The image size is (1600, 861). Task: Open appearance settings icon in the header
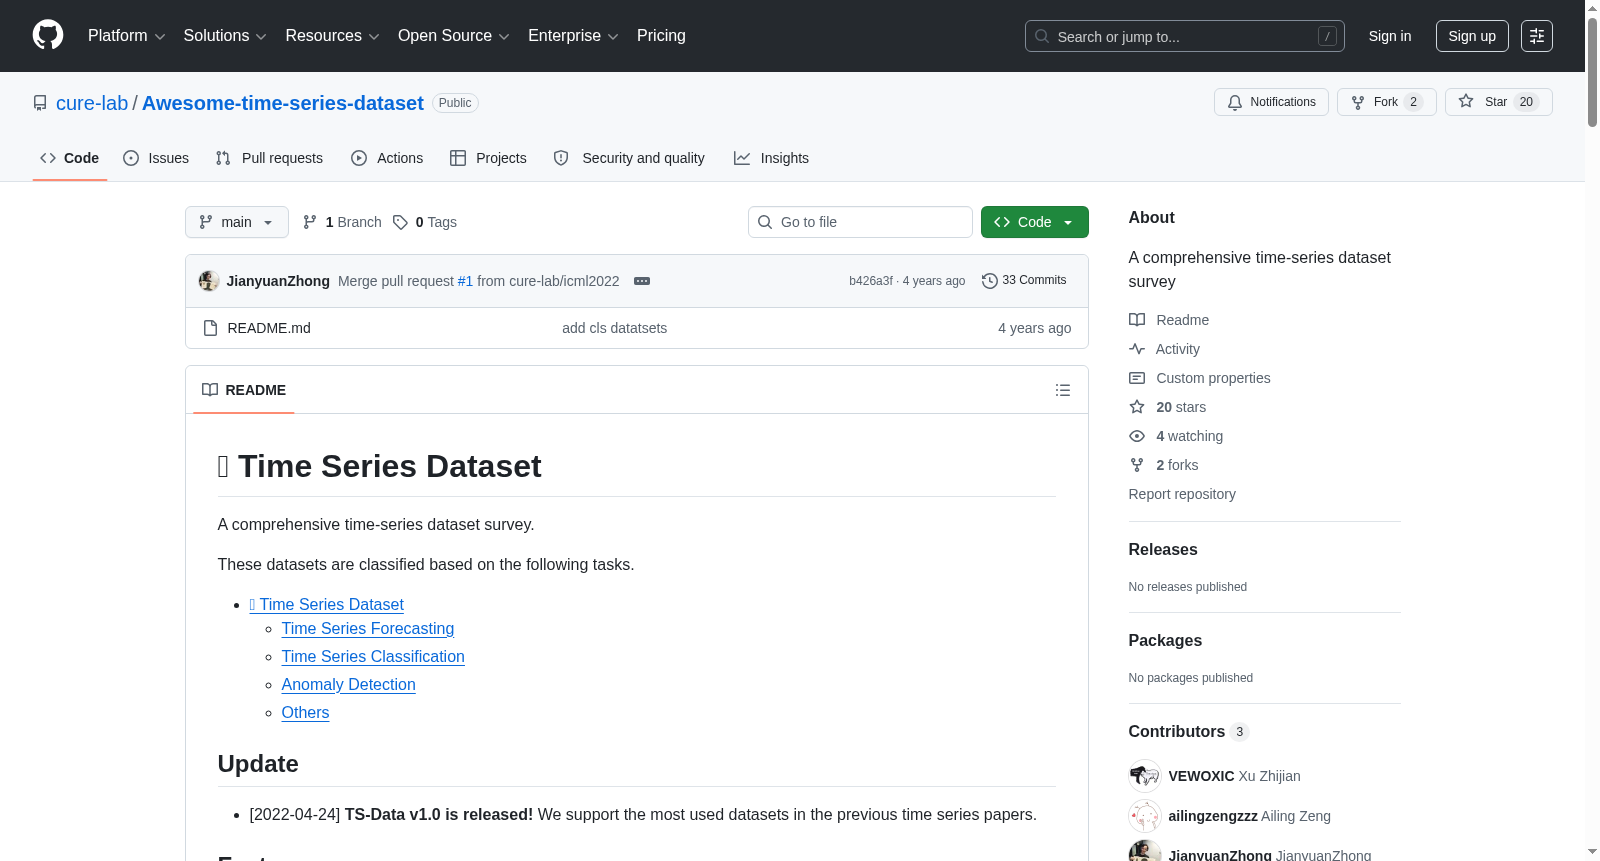[x=1537, y=36]
